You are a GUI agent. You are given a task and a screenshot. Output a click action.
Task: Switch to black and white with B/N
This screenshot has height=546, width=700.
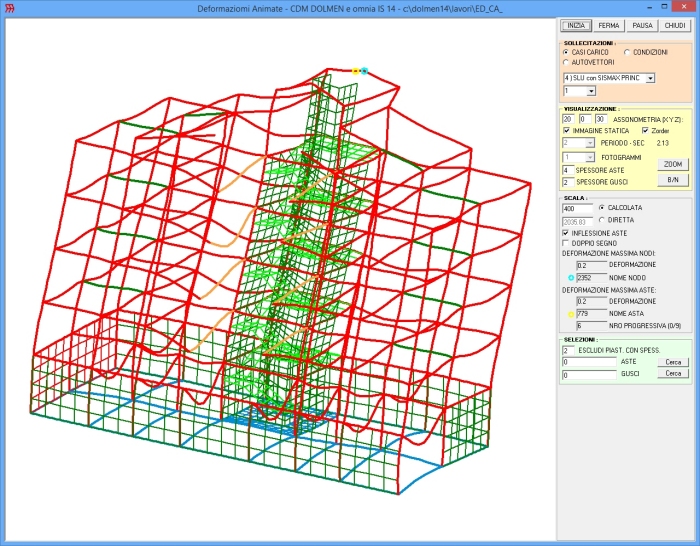click(x=673, y=180)
